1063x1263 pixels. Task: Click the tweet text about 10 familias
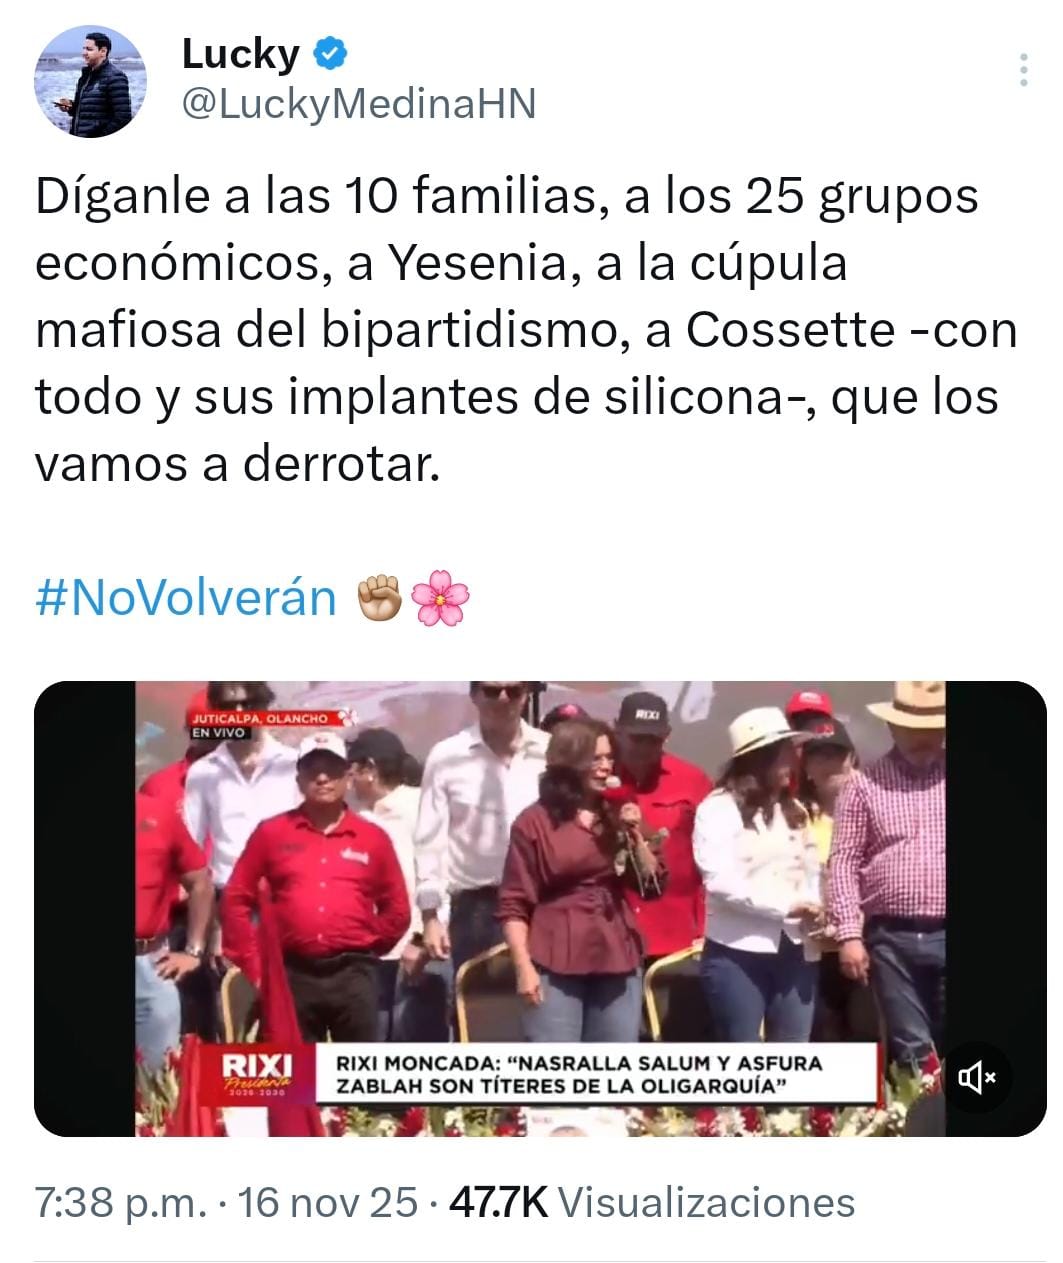pyautogui.click(x=526, y=330)
